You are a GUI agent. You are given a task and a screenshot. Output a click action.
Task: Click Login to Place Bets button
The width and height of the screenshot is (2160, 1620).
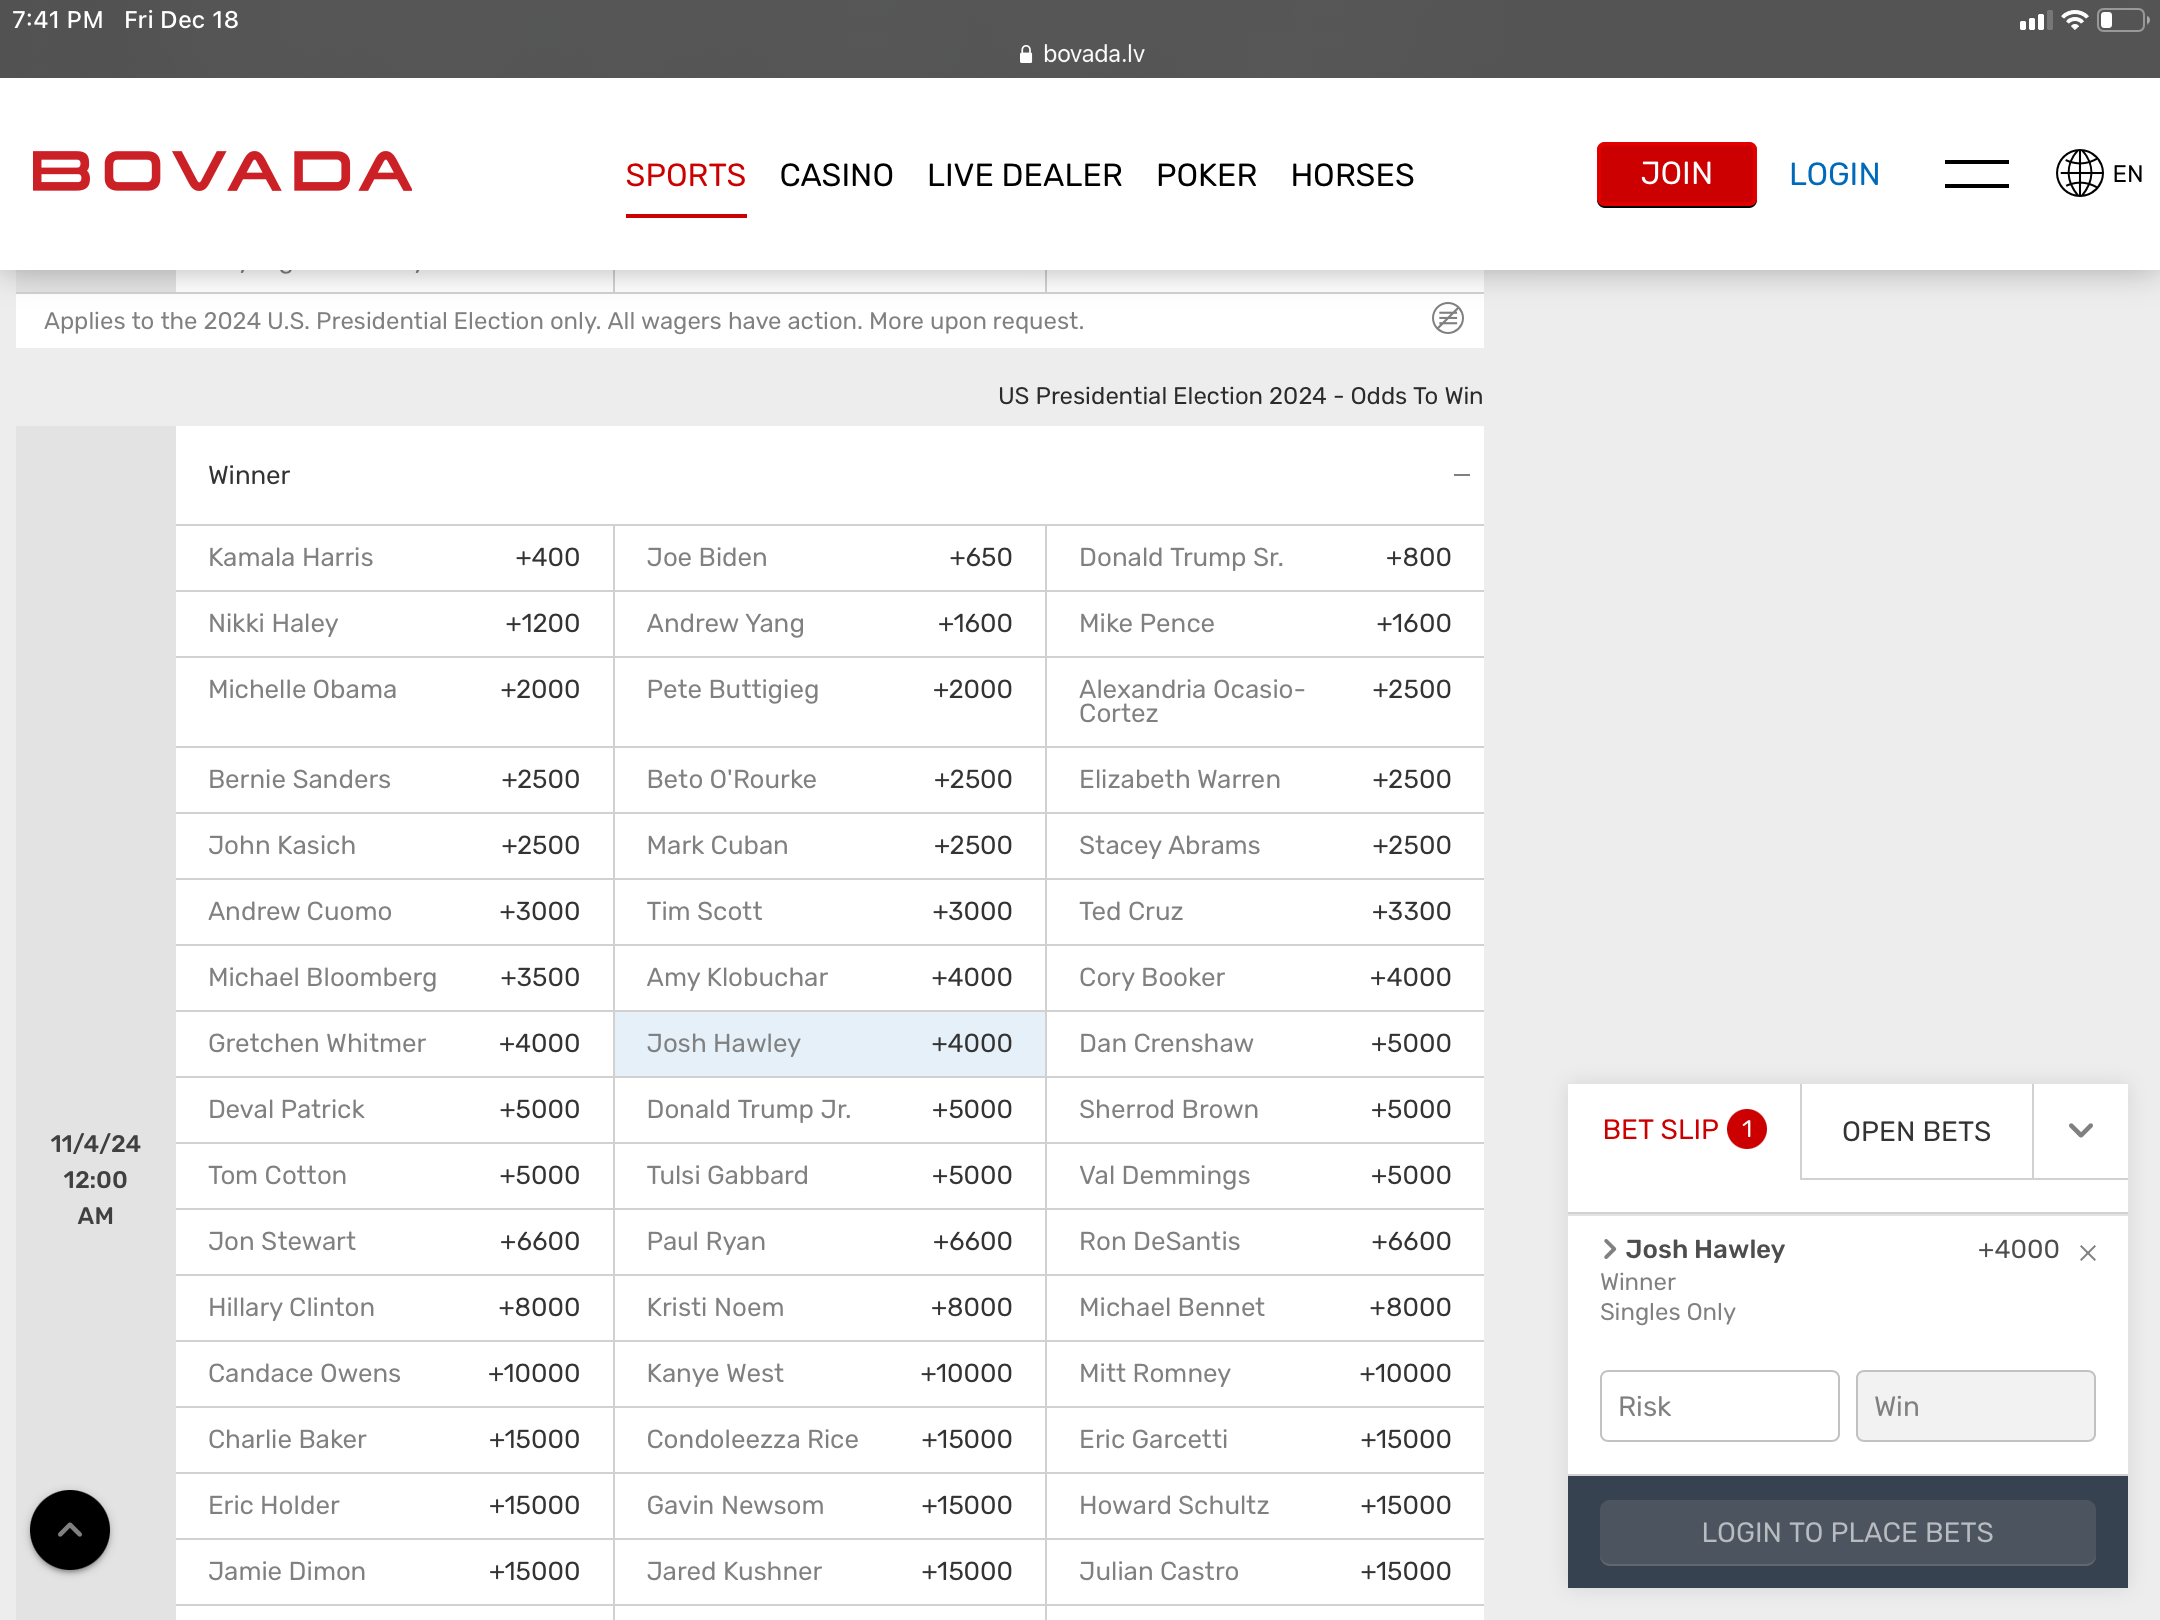pos(1847,1532)
